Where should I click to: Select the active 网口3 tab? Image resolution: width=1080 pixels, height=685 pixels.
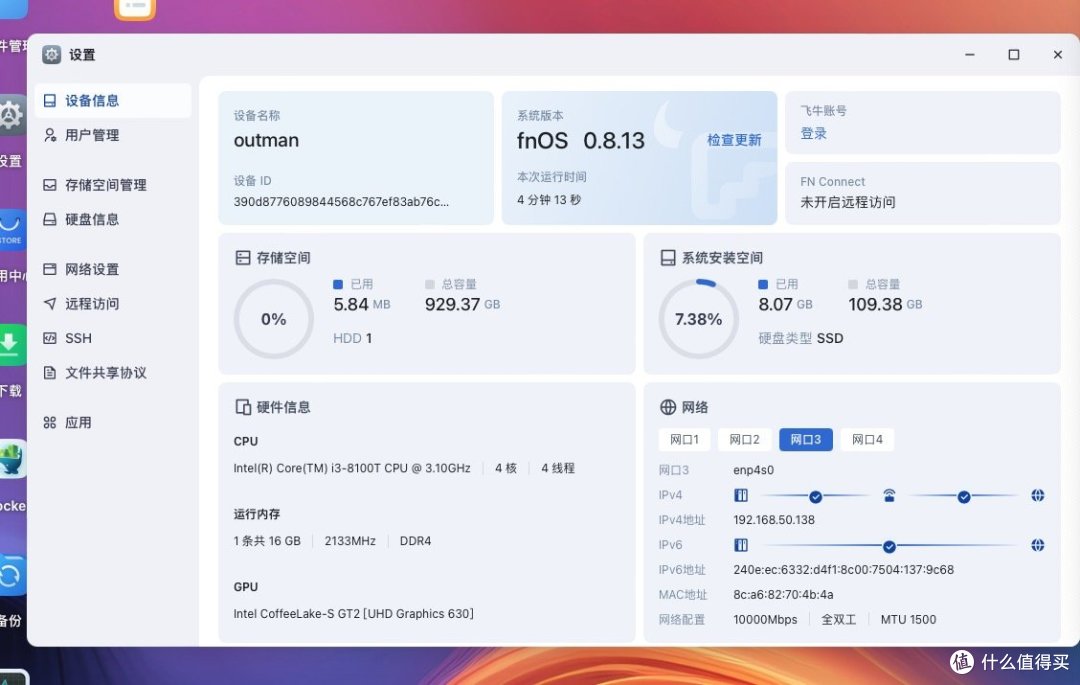coord(805,439)
